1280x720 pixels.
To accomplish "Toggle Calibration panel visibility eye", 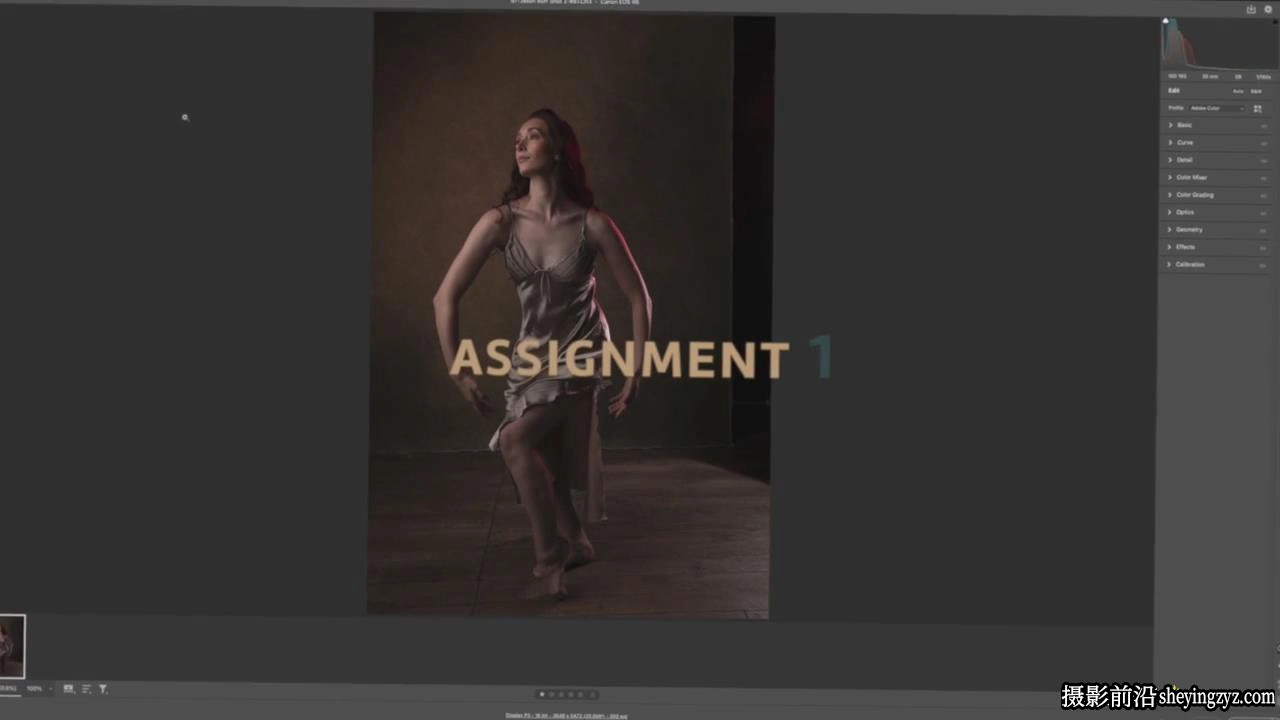I will [1264, 265].
